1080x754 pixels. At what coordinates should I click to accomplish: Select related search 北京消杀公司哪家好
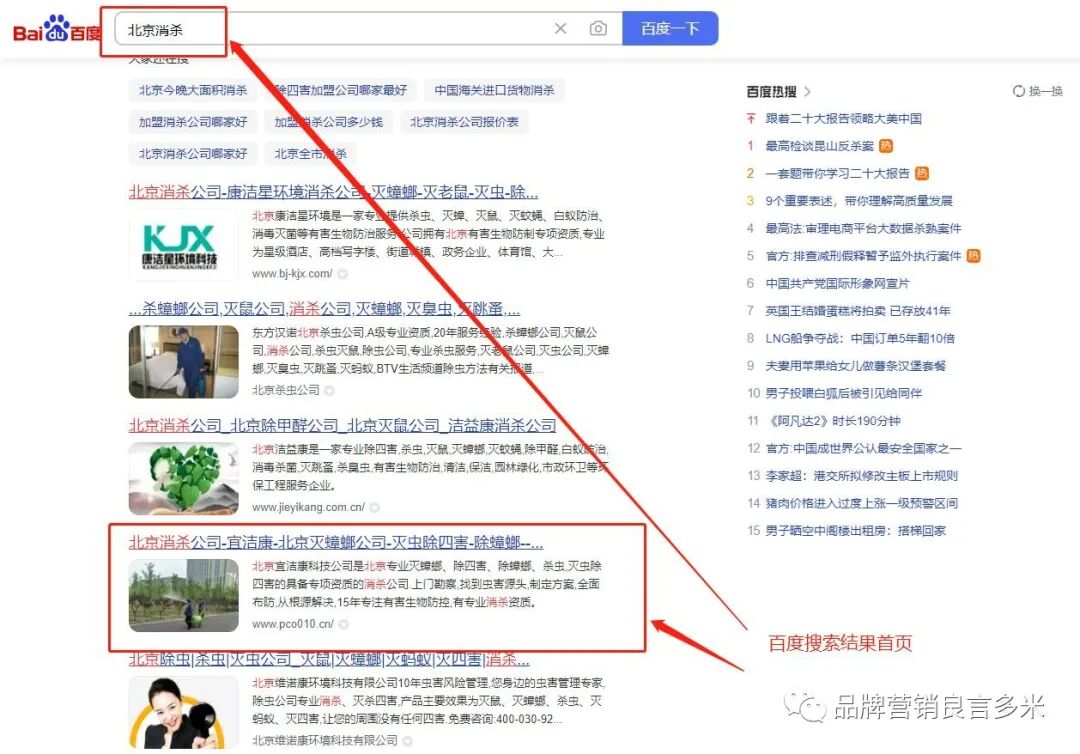193,154
